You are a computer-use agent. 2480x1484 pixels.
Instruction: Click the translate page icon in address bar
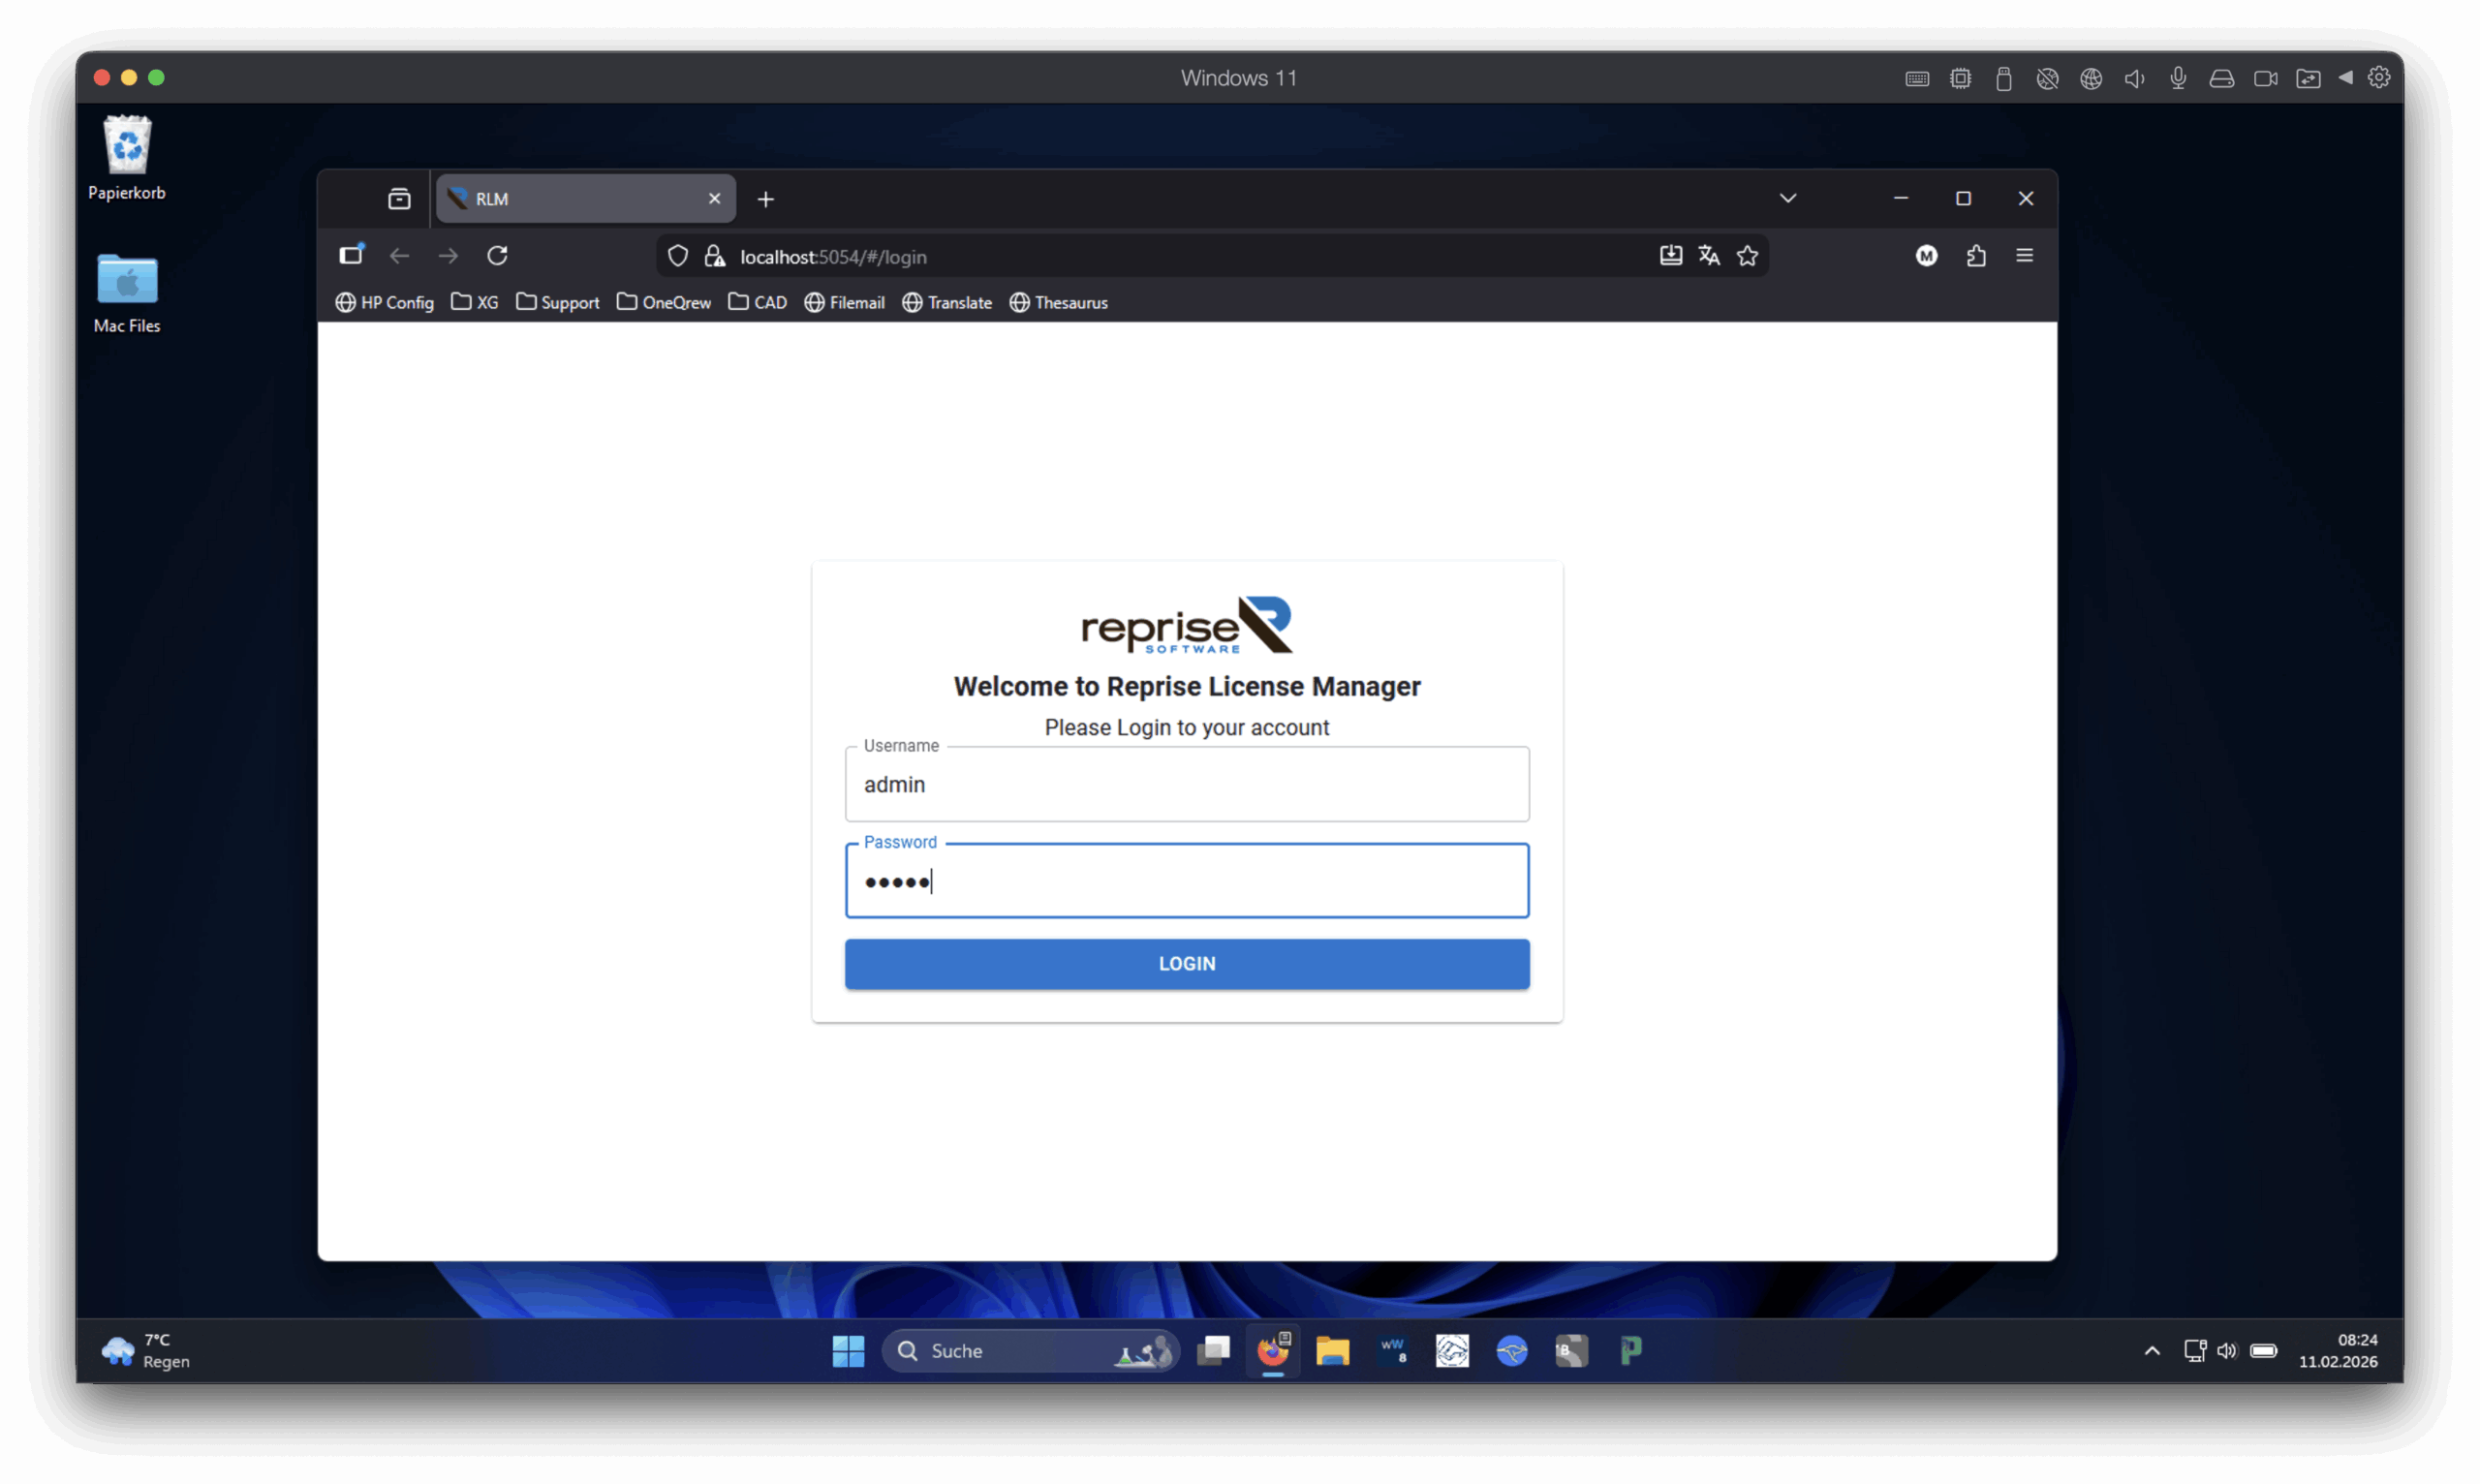pyautogui.click(x=1709, y=256)
